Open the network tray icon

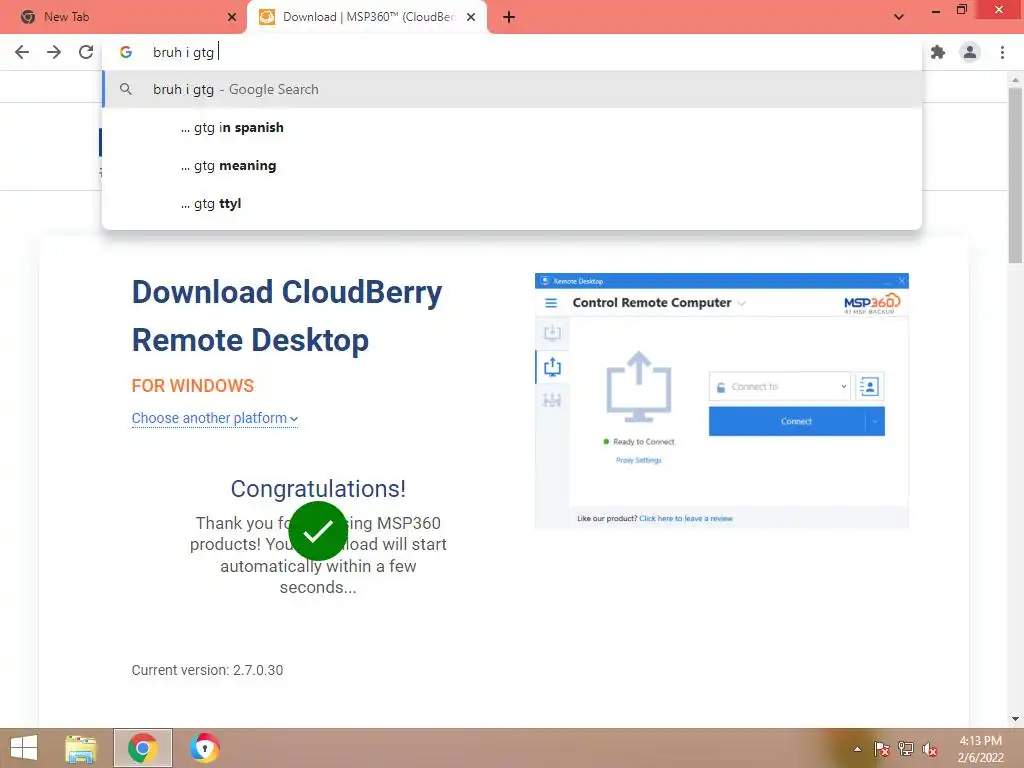point(906,749)
